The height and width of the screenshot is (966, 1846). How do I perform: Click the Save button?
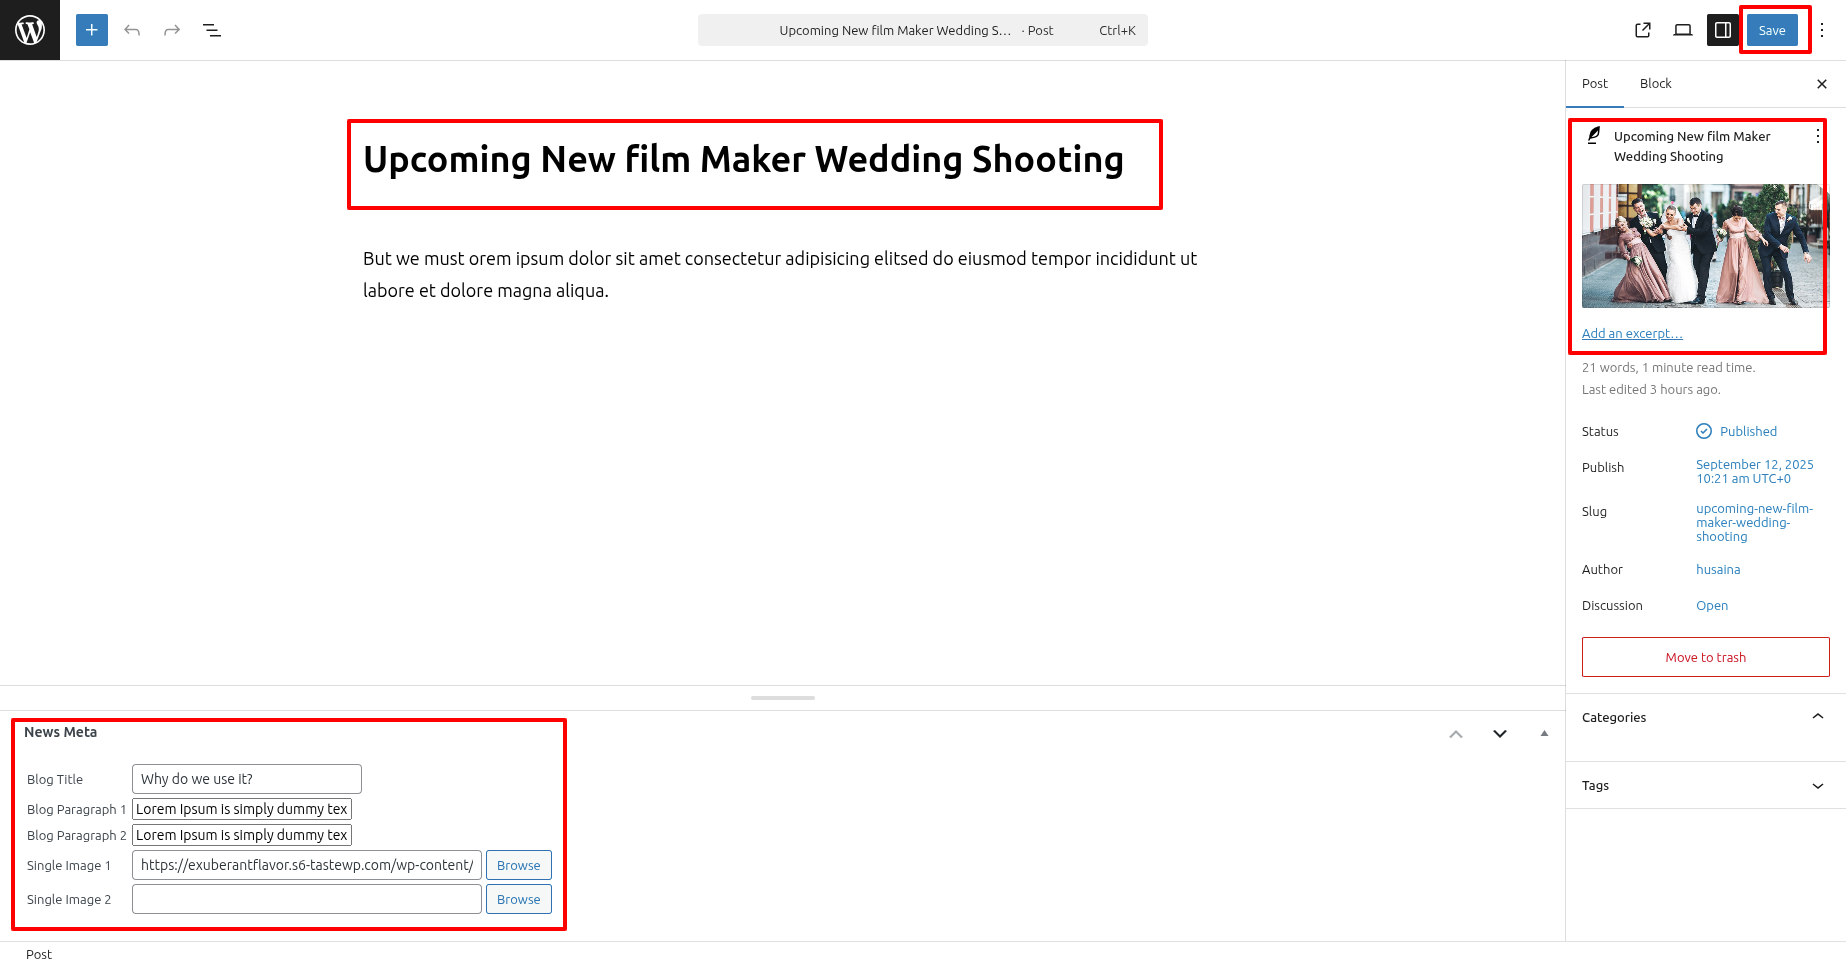1771,30
